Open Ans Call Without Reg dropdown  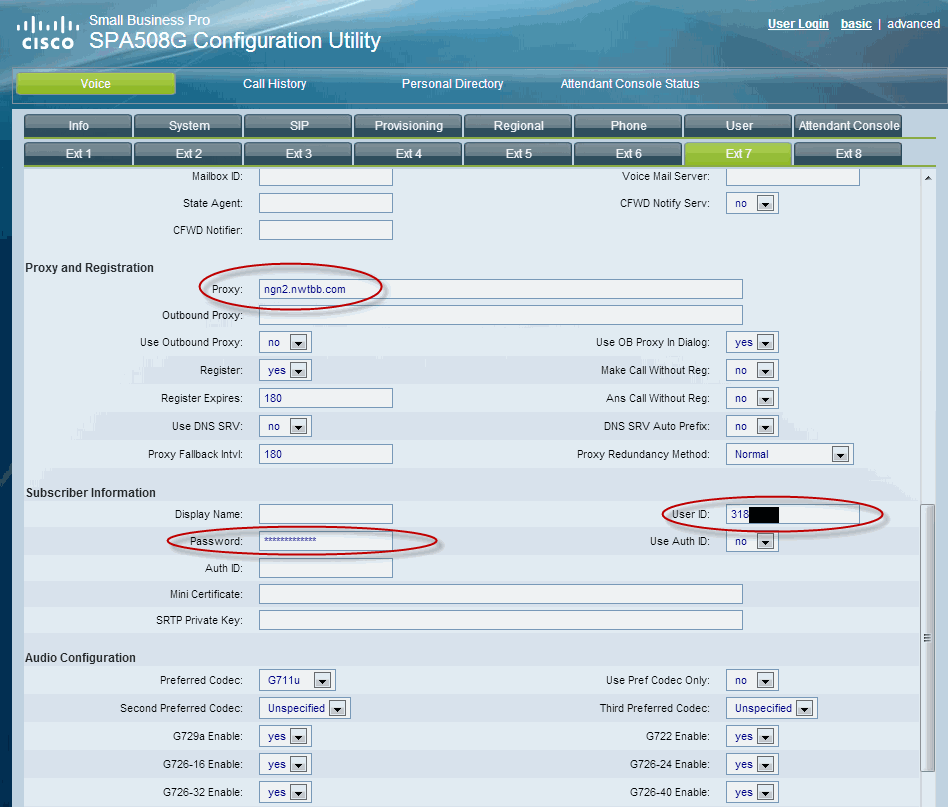point(752,398)
